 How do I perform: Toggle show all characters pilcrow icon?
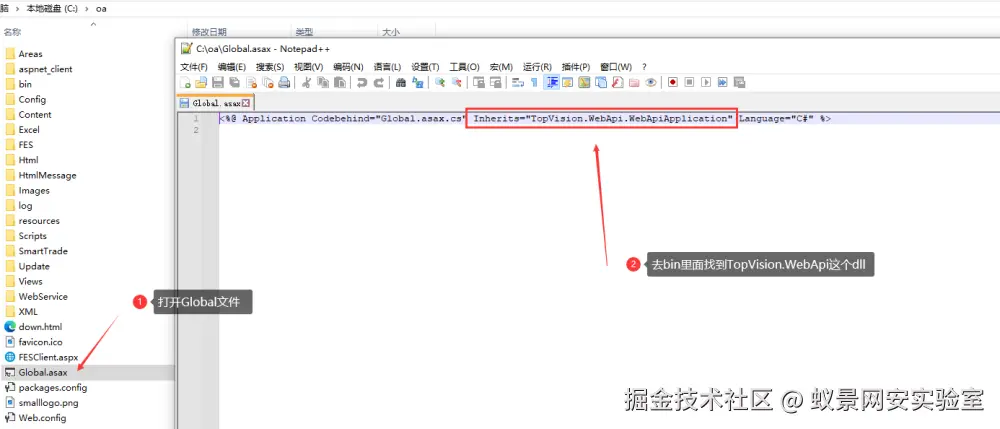pyautogui.click(x=534, y=82)
